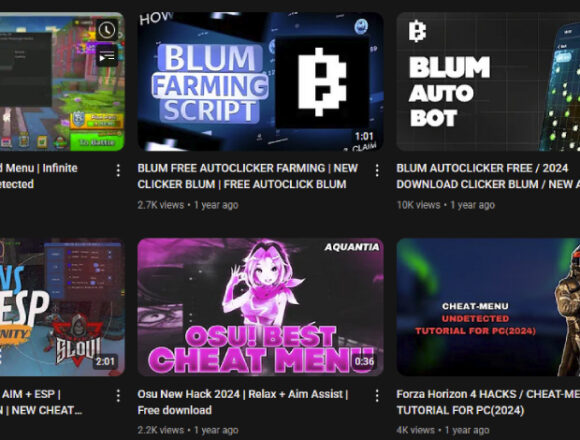
Task: Click the Watch Later clock icon
Action: coord(107,30)
